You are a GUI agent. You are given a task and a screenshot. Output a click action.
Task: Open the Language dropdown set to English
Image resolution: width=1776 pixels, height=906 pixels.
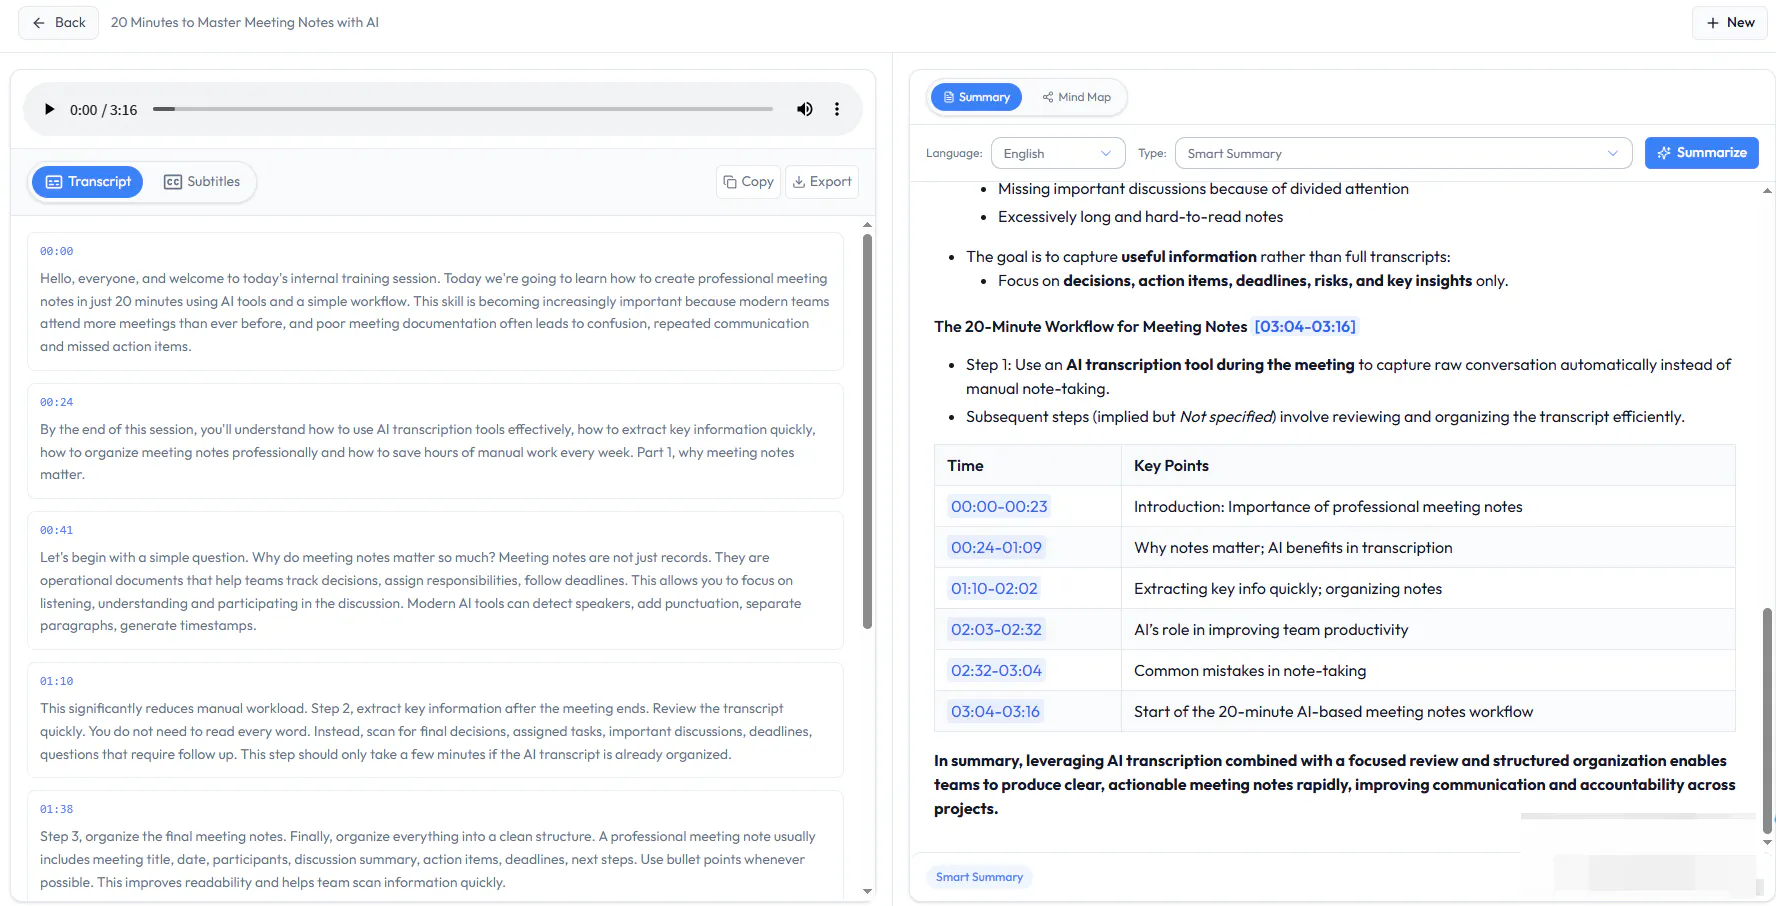coord(1058,153)
